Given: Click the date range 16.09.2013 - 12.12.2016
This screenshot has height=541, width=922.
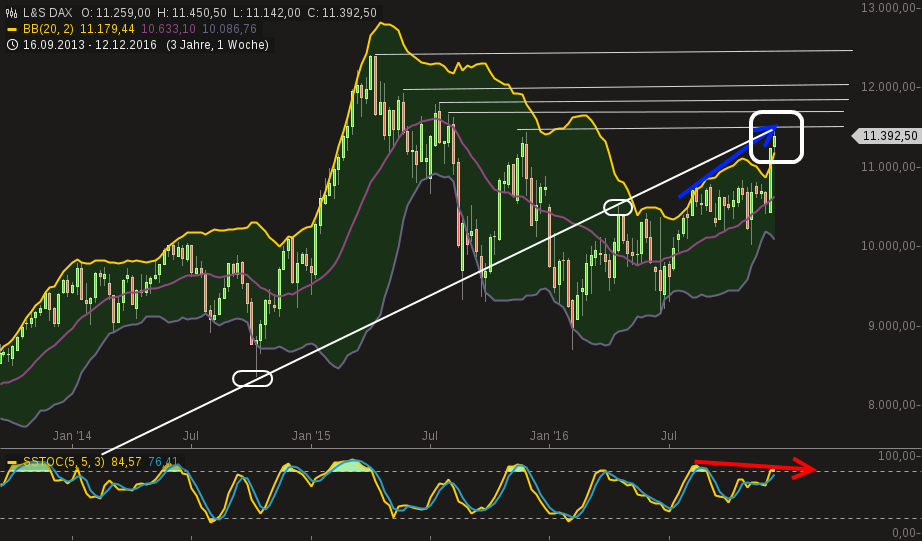Looking at the screenshot, I should (90, 45).
